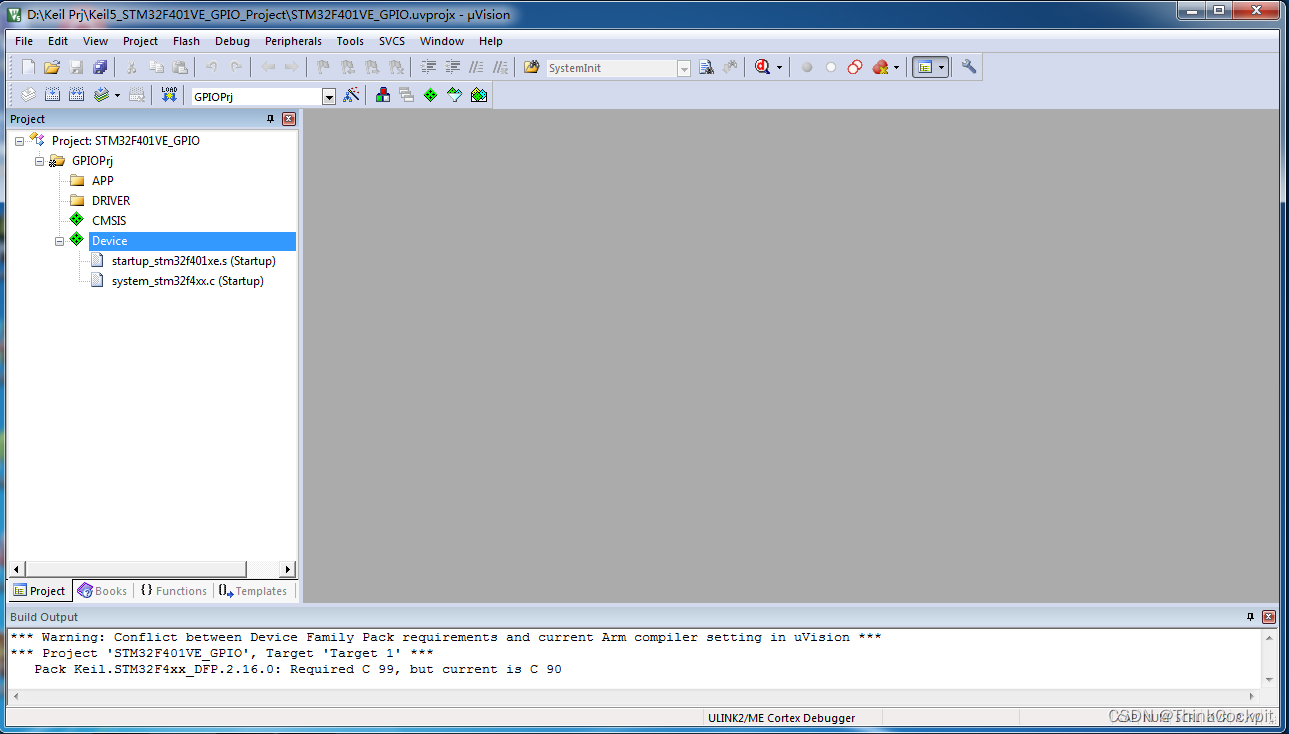Image resolution: width=1289 pixels, height=734 pixels.
Task: Select the CMSIS component
Action: pyautogui.click(x=109, y=221)
